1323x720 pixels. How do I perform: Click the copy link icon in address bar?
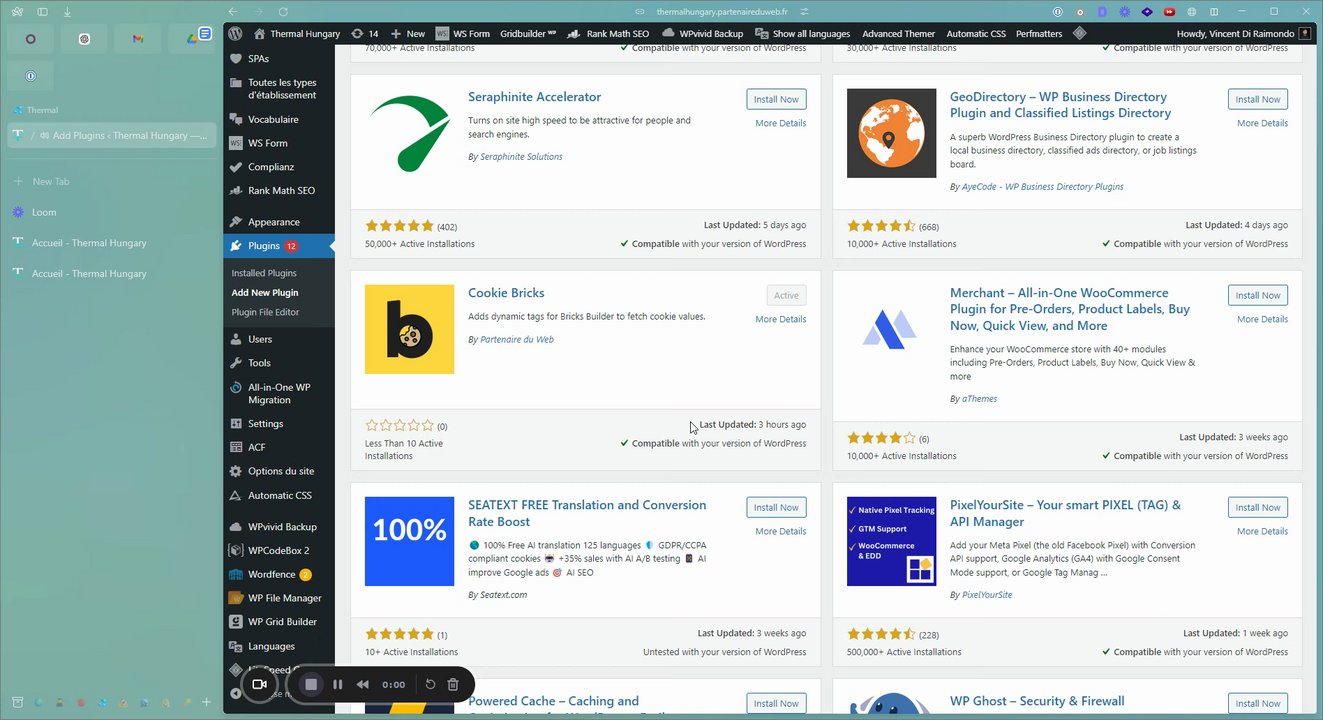point(640,12)
